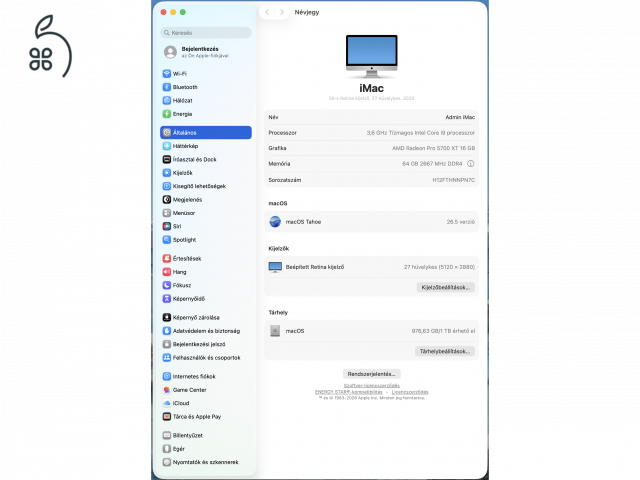Click the iMac computer image
The image size is (640, 480).
tap(371, 56)
